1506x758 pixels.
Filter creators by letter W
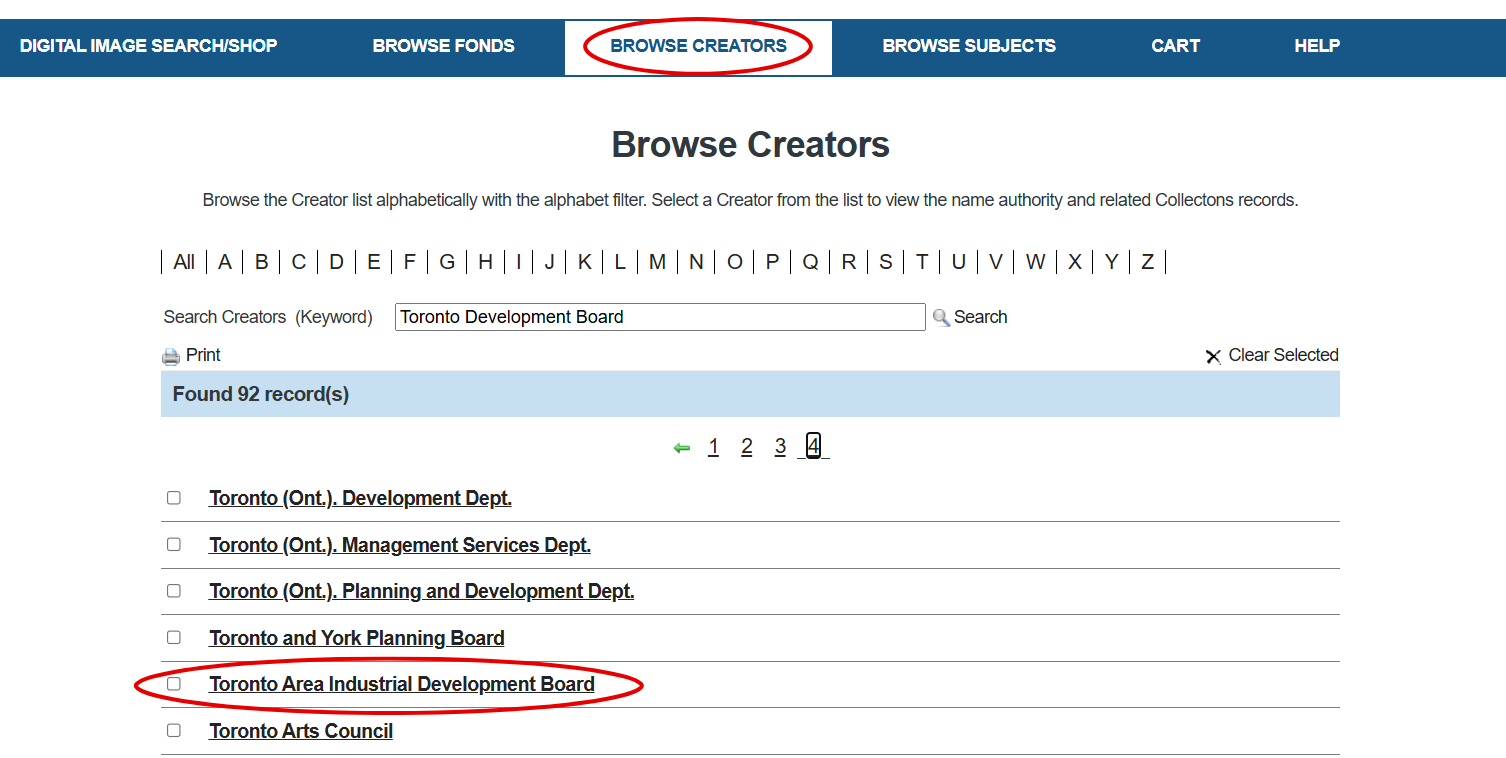pos(1035,262)
